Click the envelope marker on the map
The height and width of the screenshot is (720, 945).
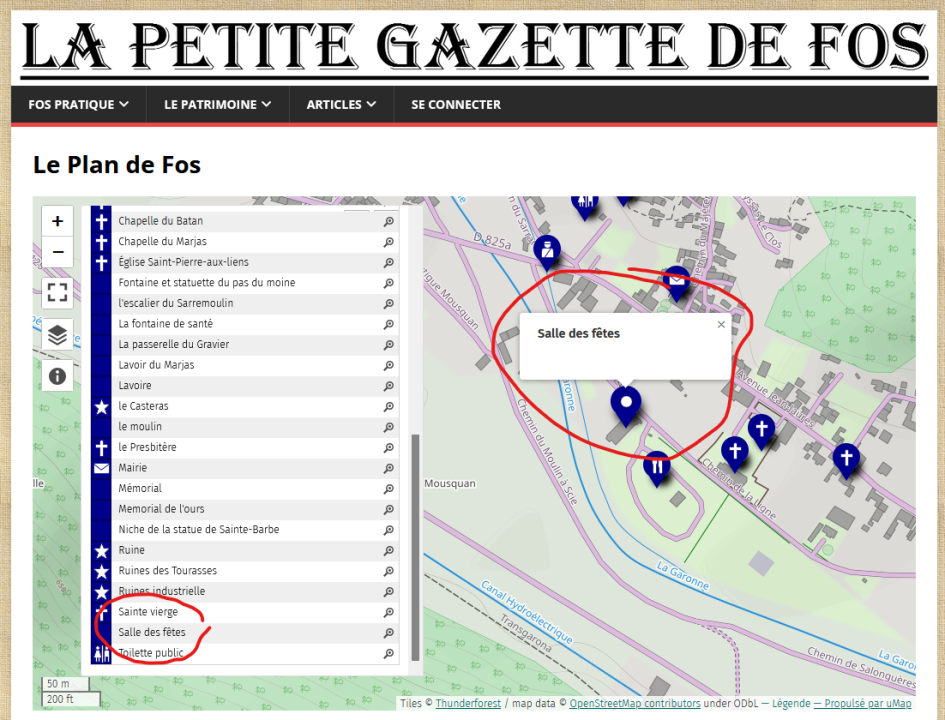[677, 281]
